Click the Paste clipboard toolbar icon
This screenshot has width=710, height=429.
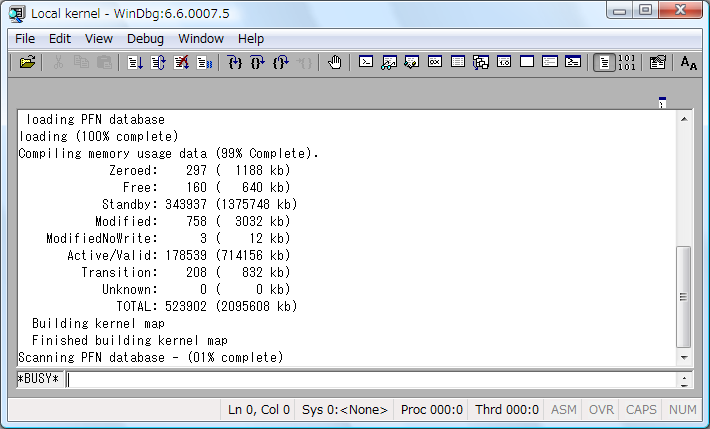[x=104, y=62]
